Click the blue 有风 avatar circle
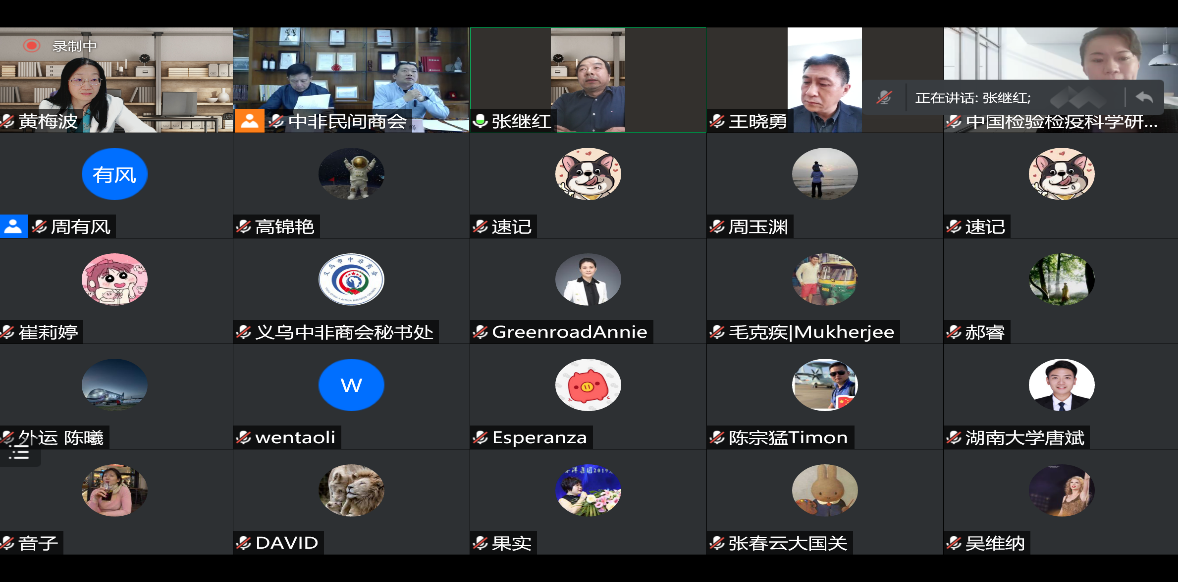 [115, 175]
